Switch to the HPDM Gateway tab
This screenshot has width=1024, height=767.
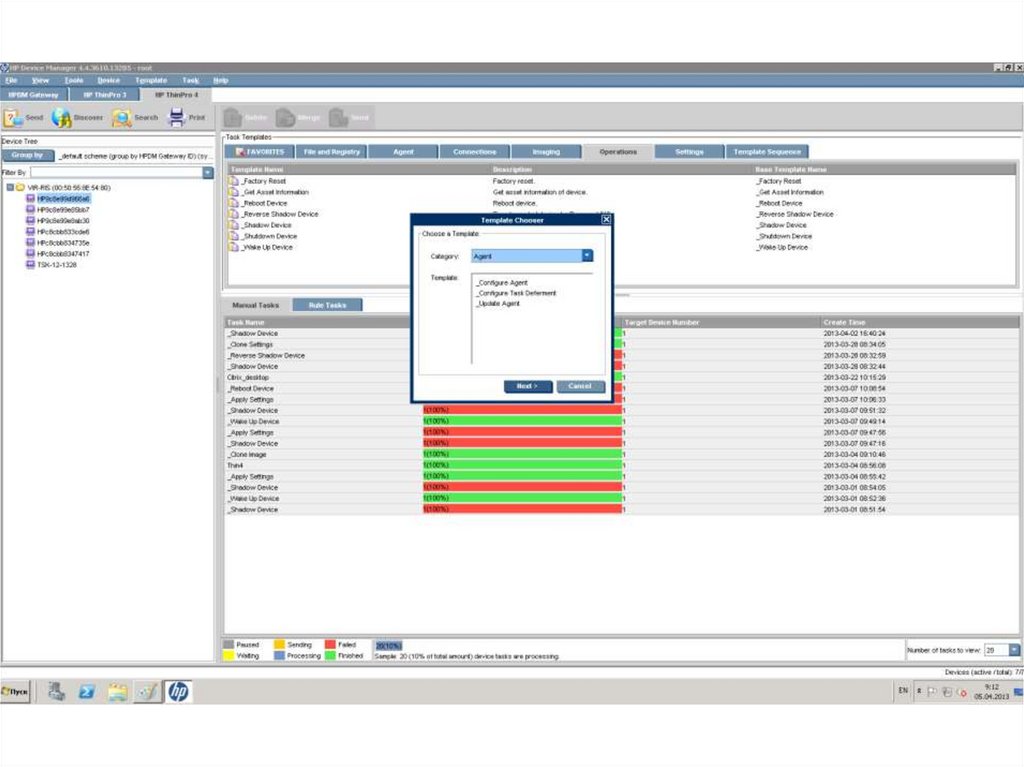(33, 95)
